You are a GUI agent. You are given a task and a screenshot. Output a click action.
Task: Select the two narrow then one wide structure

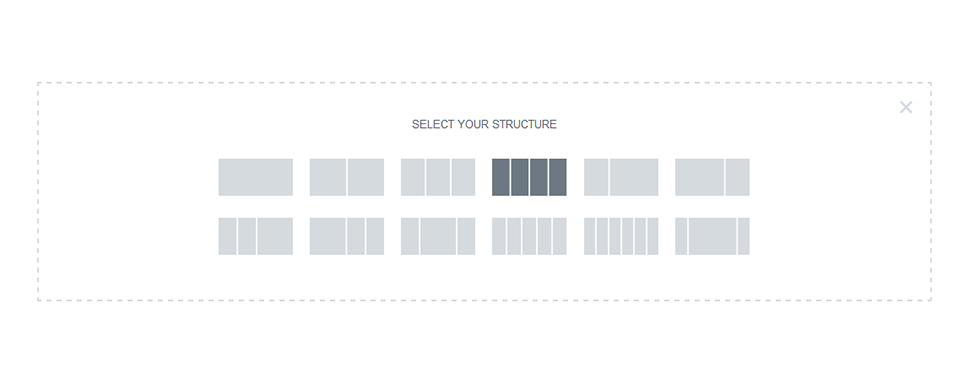point(255,236)
